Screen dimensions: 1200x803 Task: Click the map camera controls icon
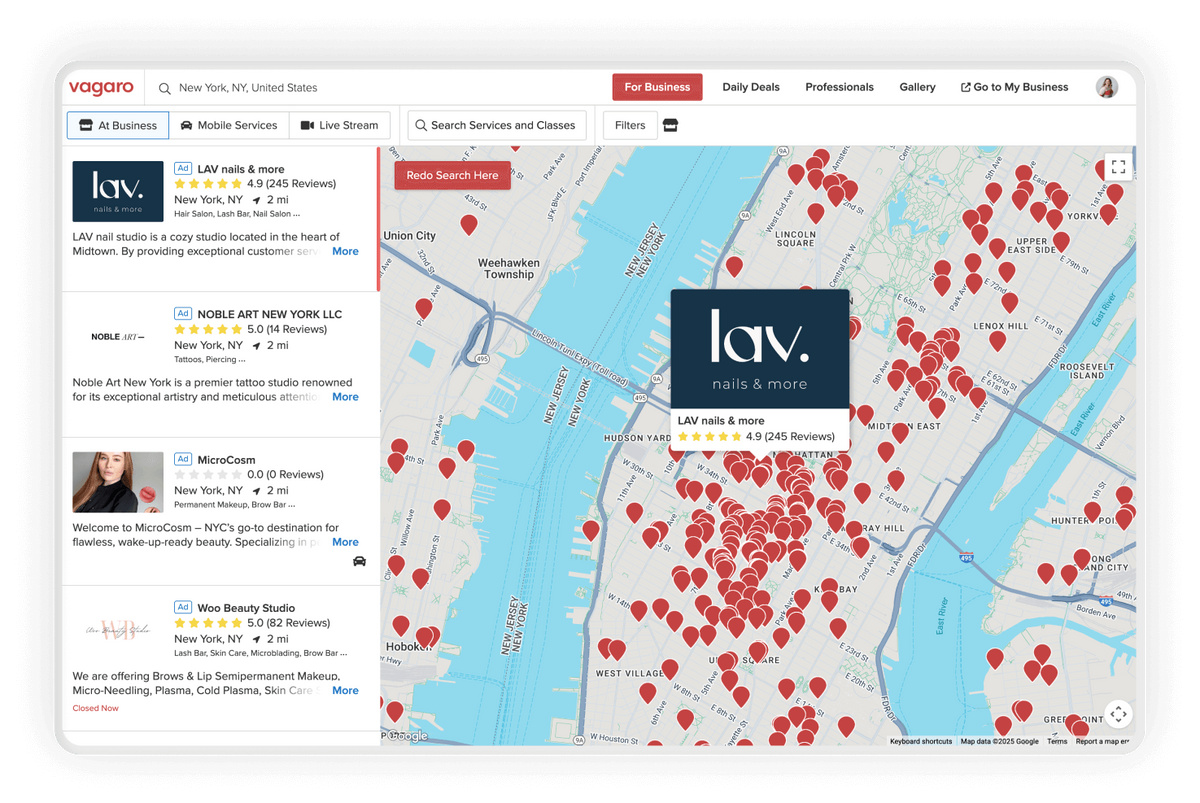pyautogui.click(x=1118, y=713)
